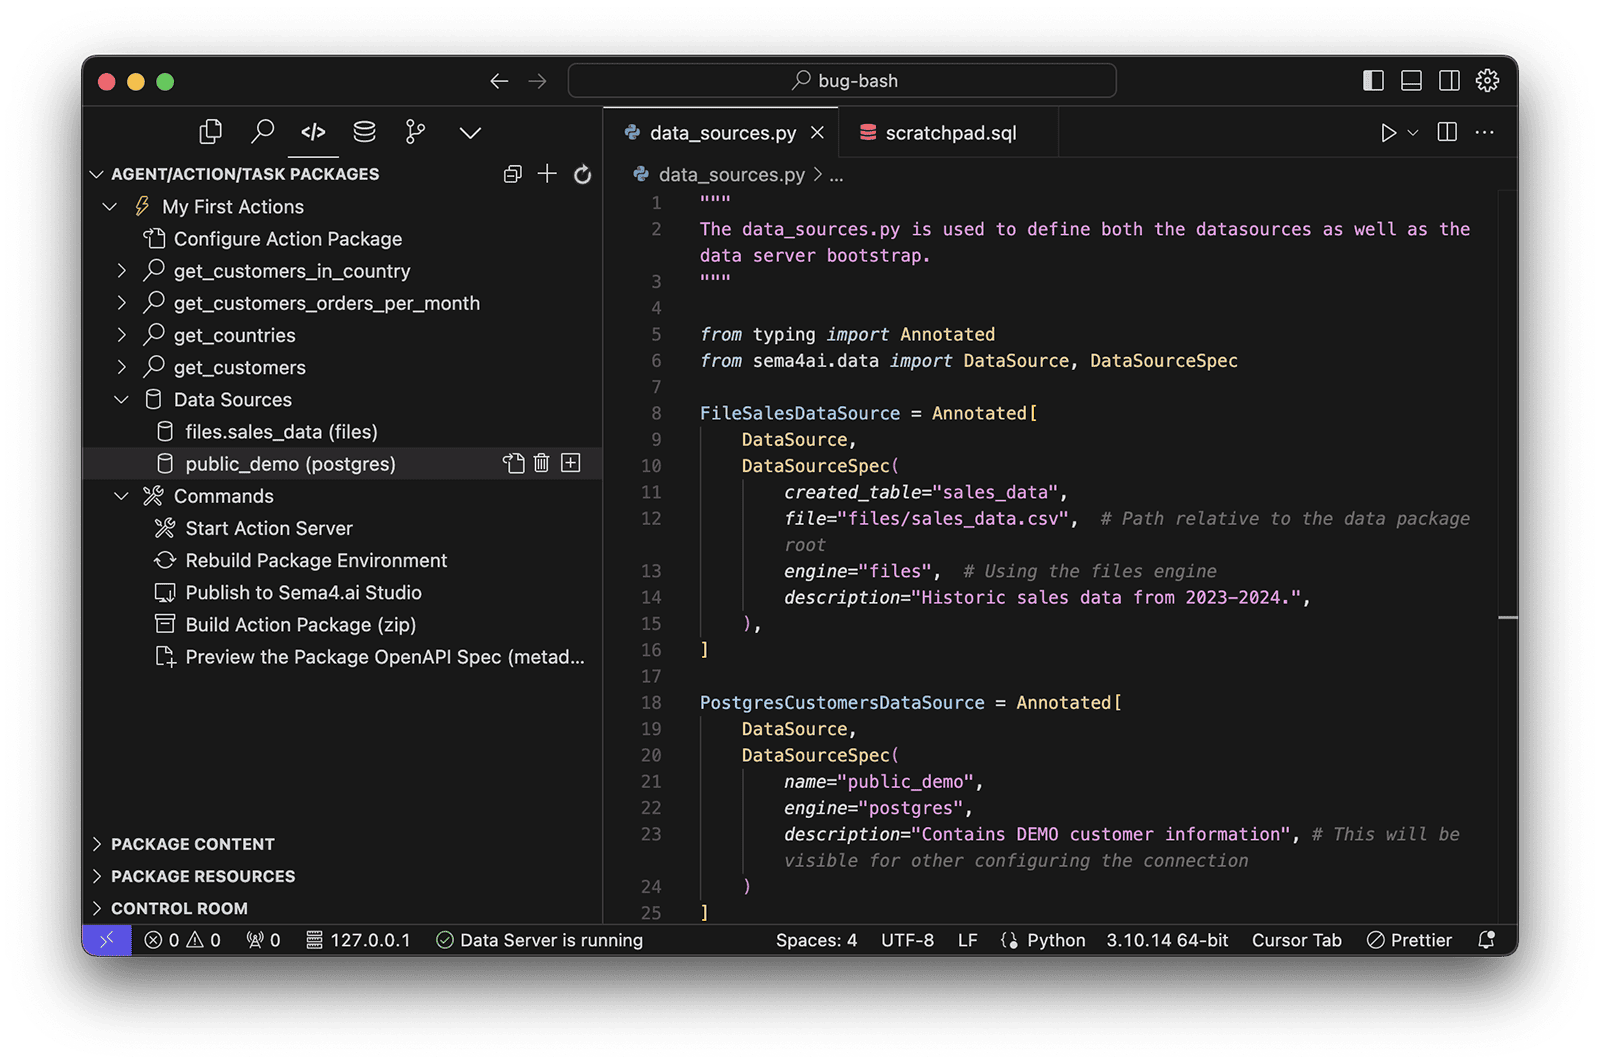Switch to the scratchpad.sql tab
The image size is (1600, 1064).
tap(948, 131)
